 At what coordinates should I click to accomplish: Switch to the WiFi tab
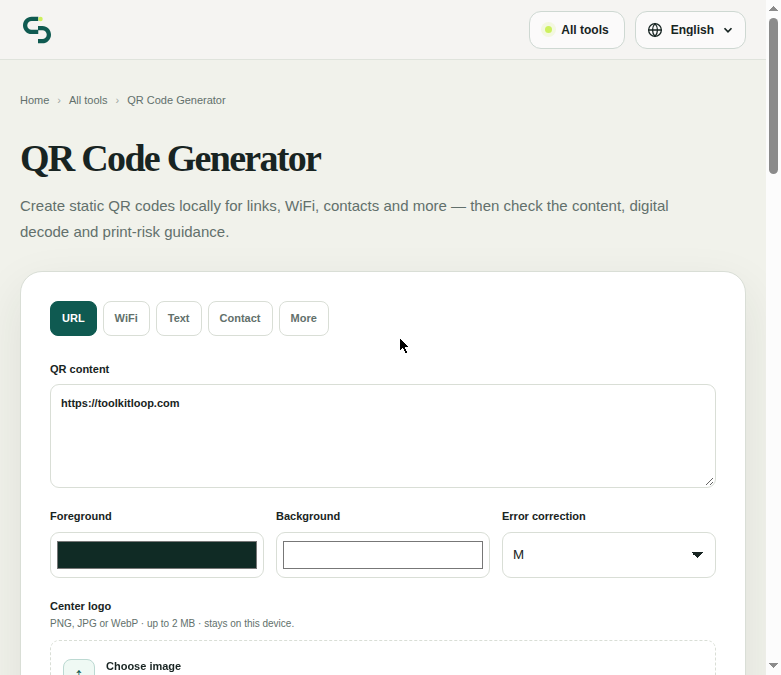126,318
